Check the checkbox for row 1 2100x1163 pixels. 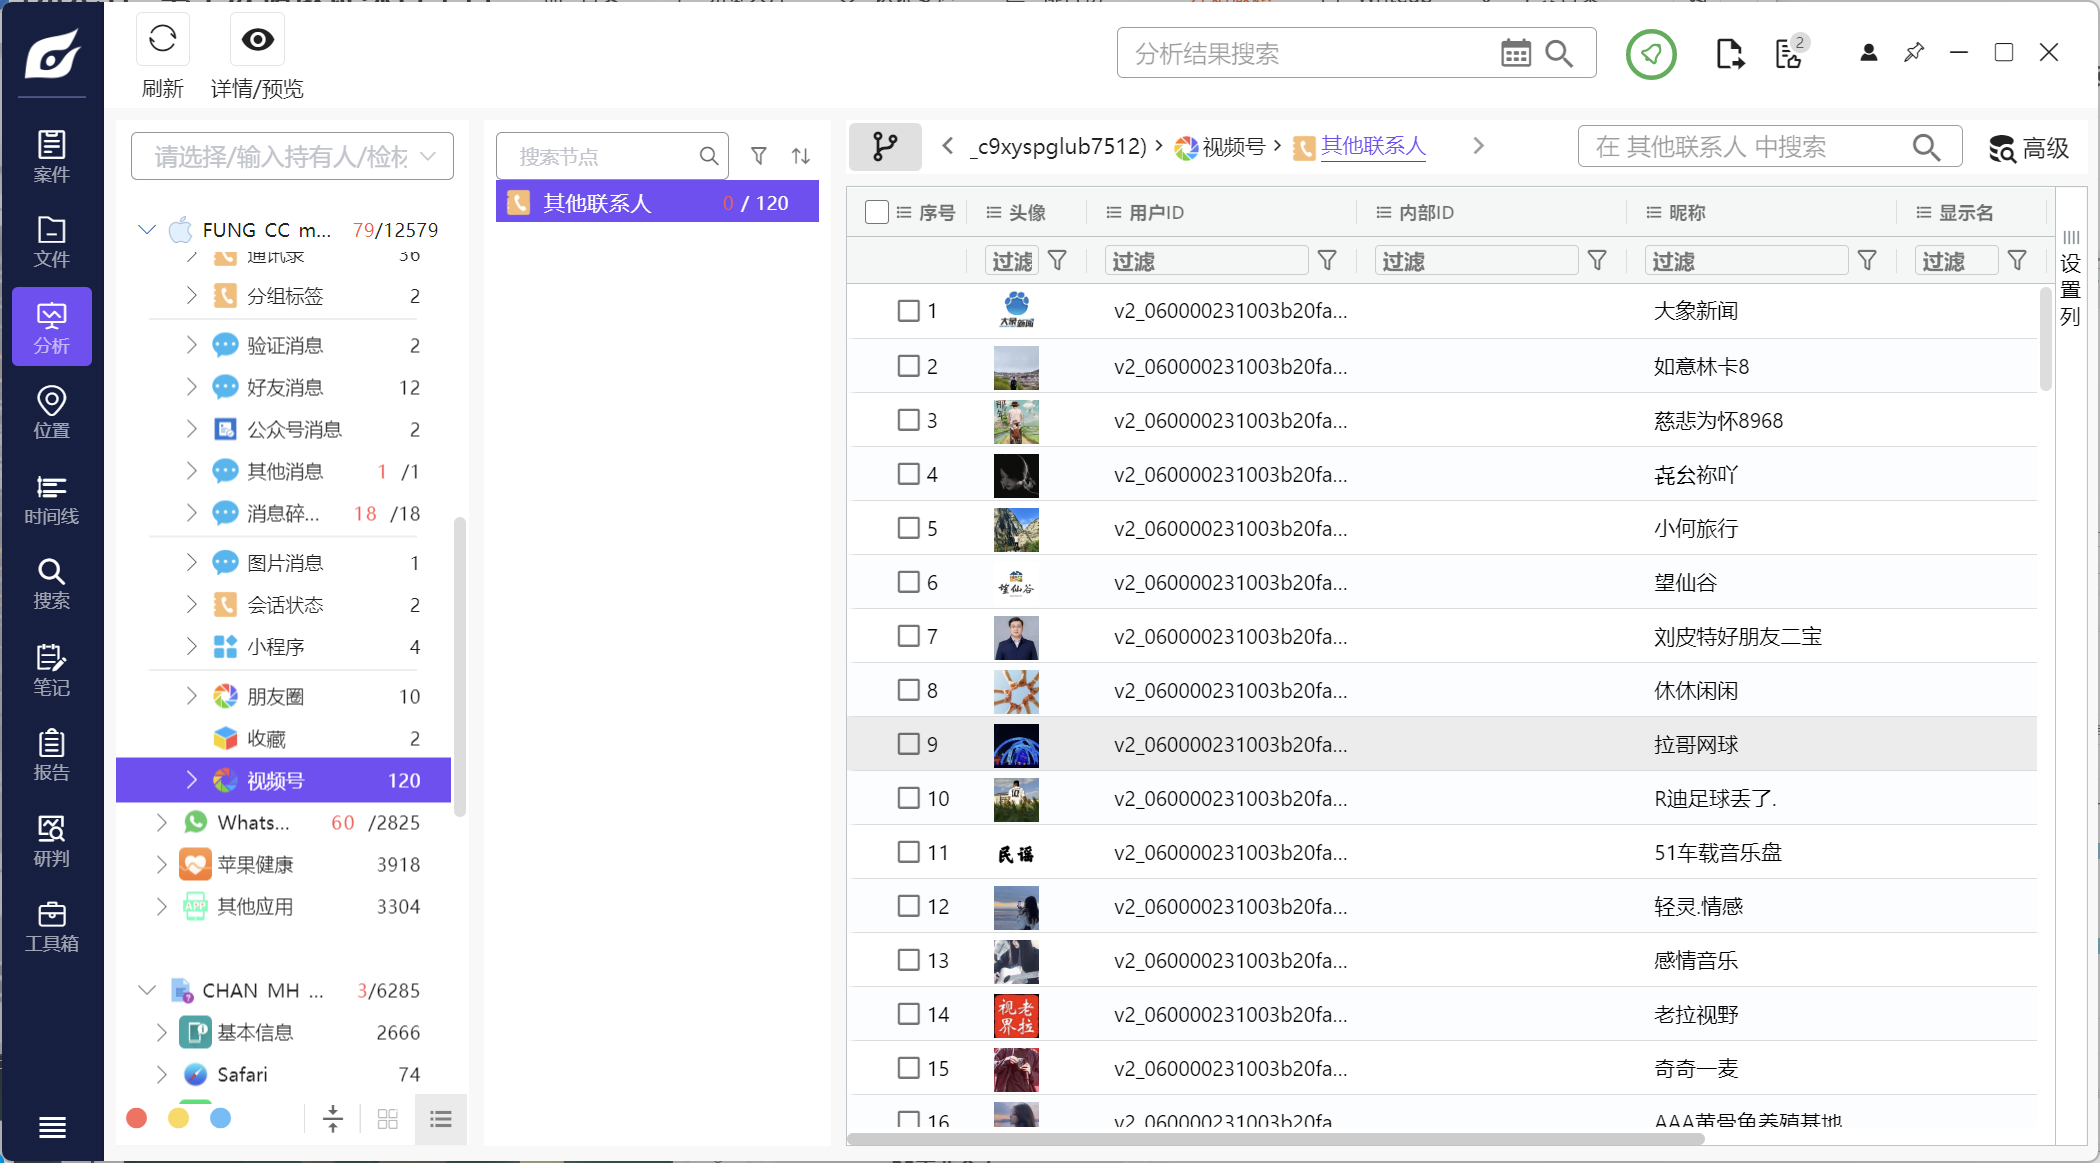(908, 311)
